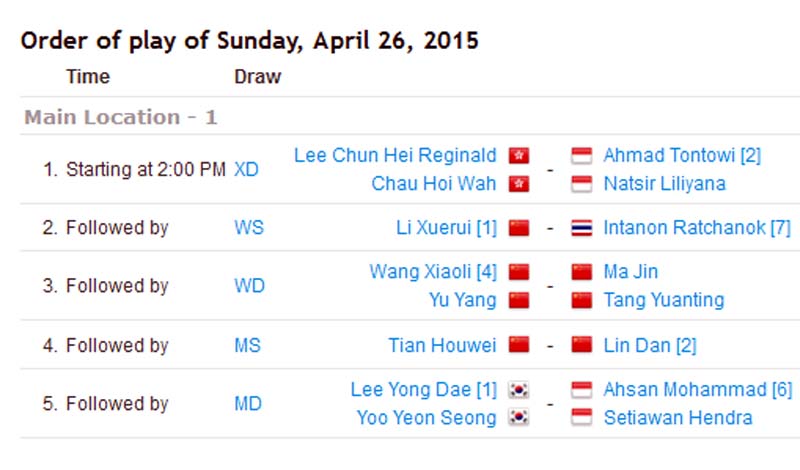The height and width of the screenshot is (470, 800).
Task: Open Tian Houwei's player profile
Action: pos(442,346)
